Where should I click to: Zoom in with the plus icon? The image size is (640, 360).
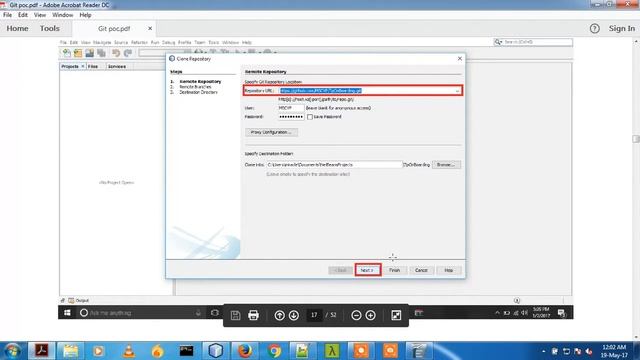371,315
